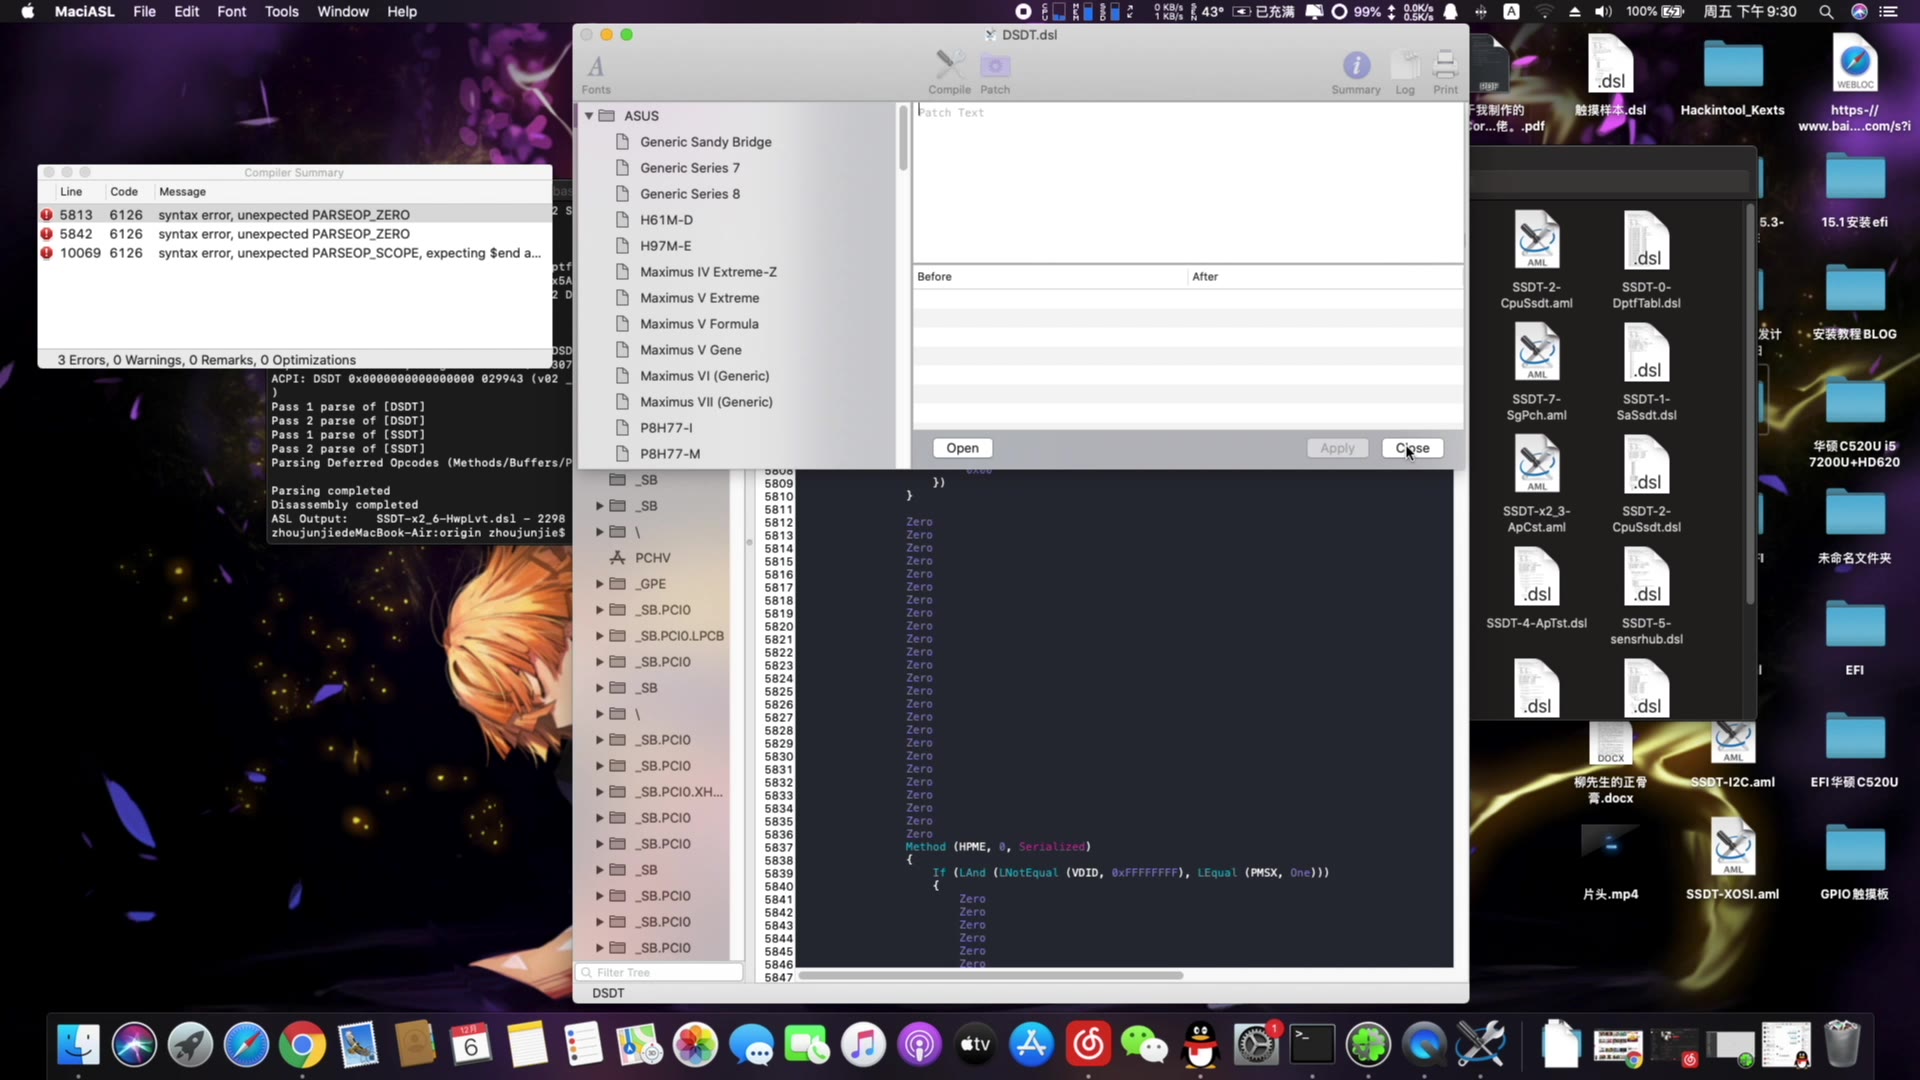Click the Open button in patch dialog
The height and width of the screenshot is (1080, 1920).
pyautogui.click(x=963, y=447)
